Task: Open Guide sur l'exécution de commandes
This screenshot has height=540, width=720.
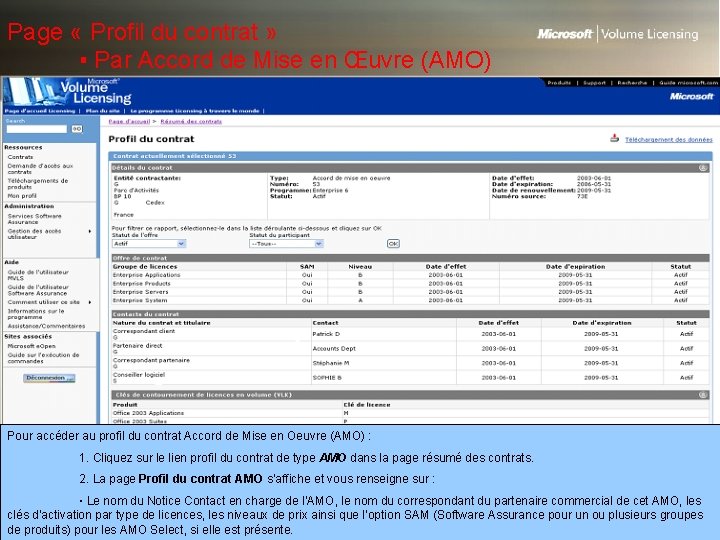Action: pyautogui.click(x=43, y=358)
